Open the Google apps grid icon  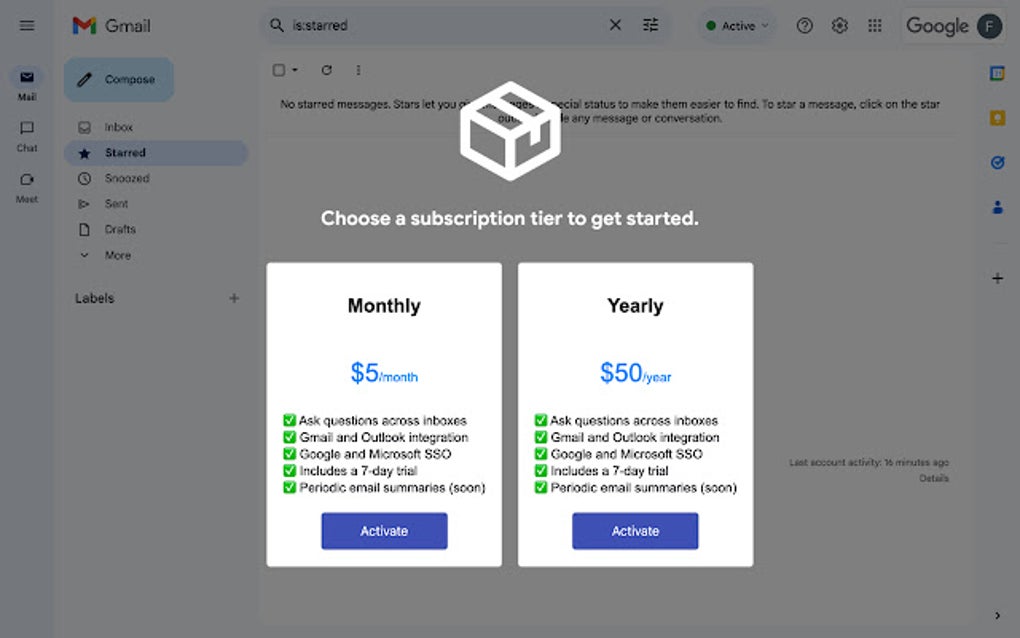pyautogui.click(x=875, y=26)
